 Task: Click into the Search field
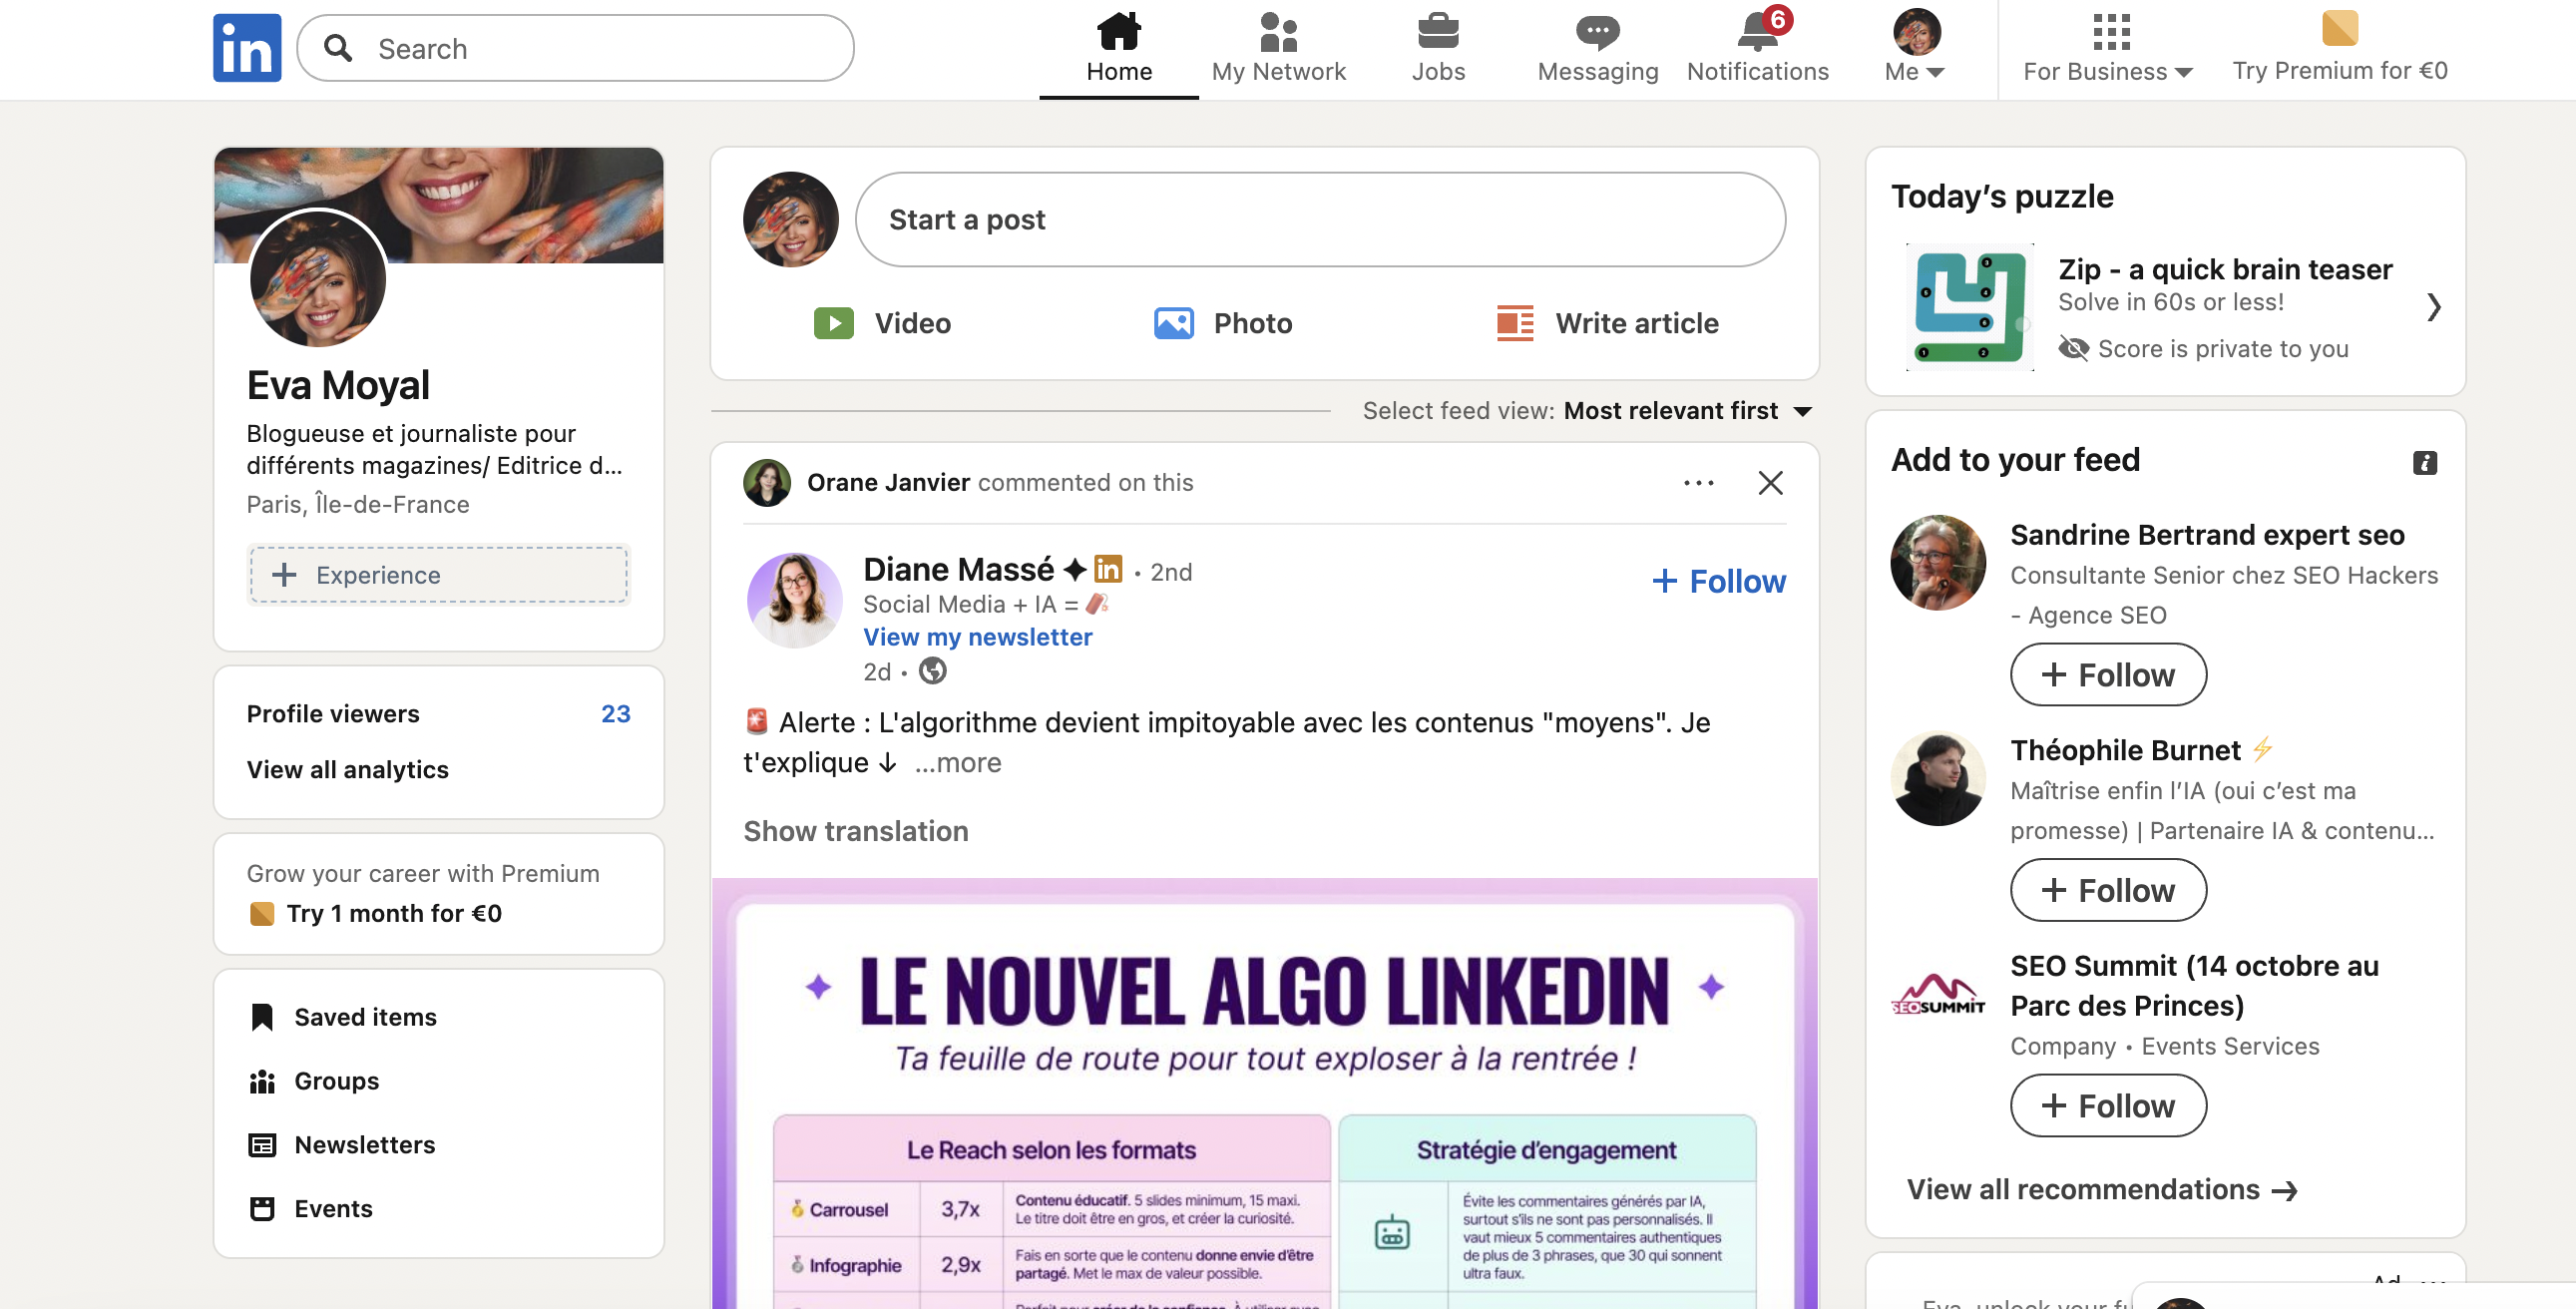[575, 48]
